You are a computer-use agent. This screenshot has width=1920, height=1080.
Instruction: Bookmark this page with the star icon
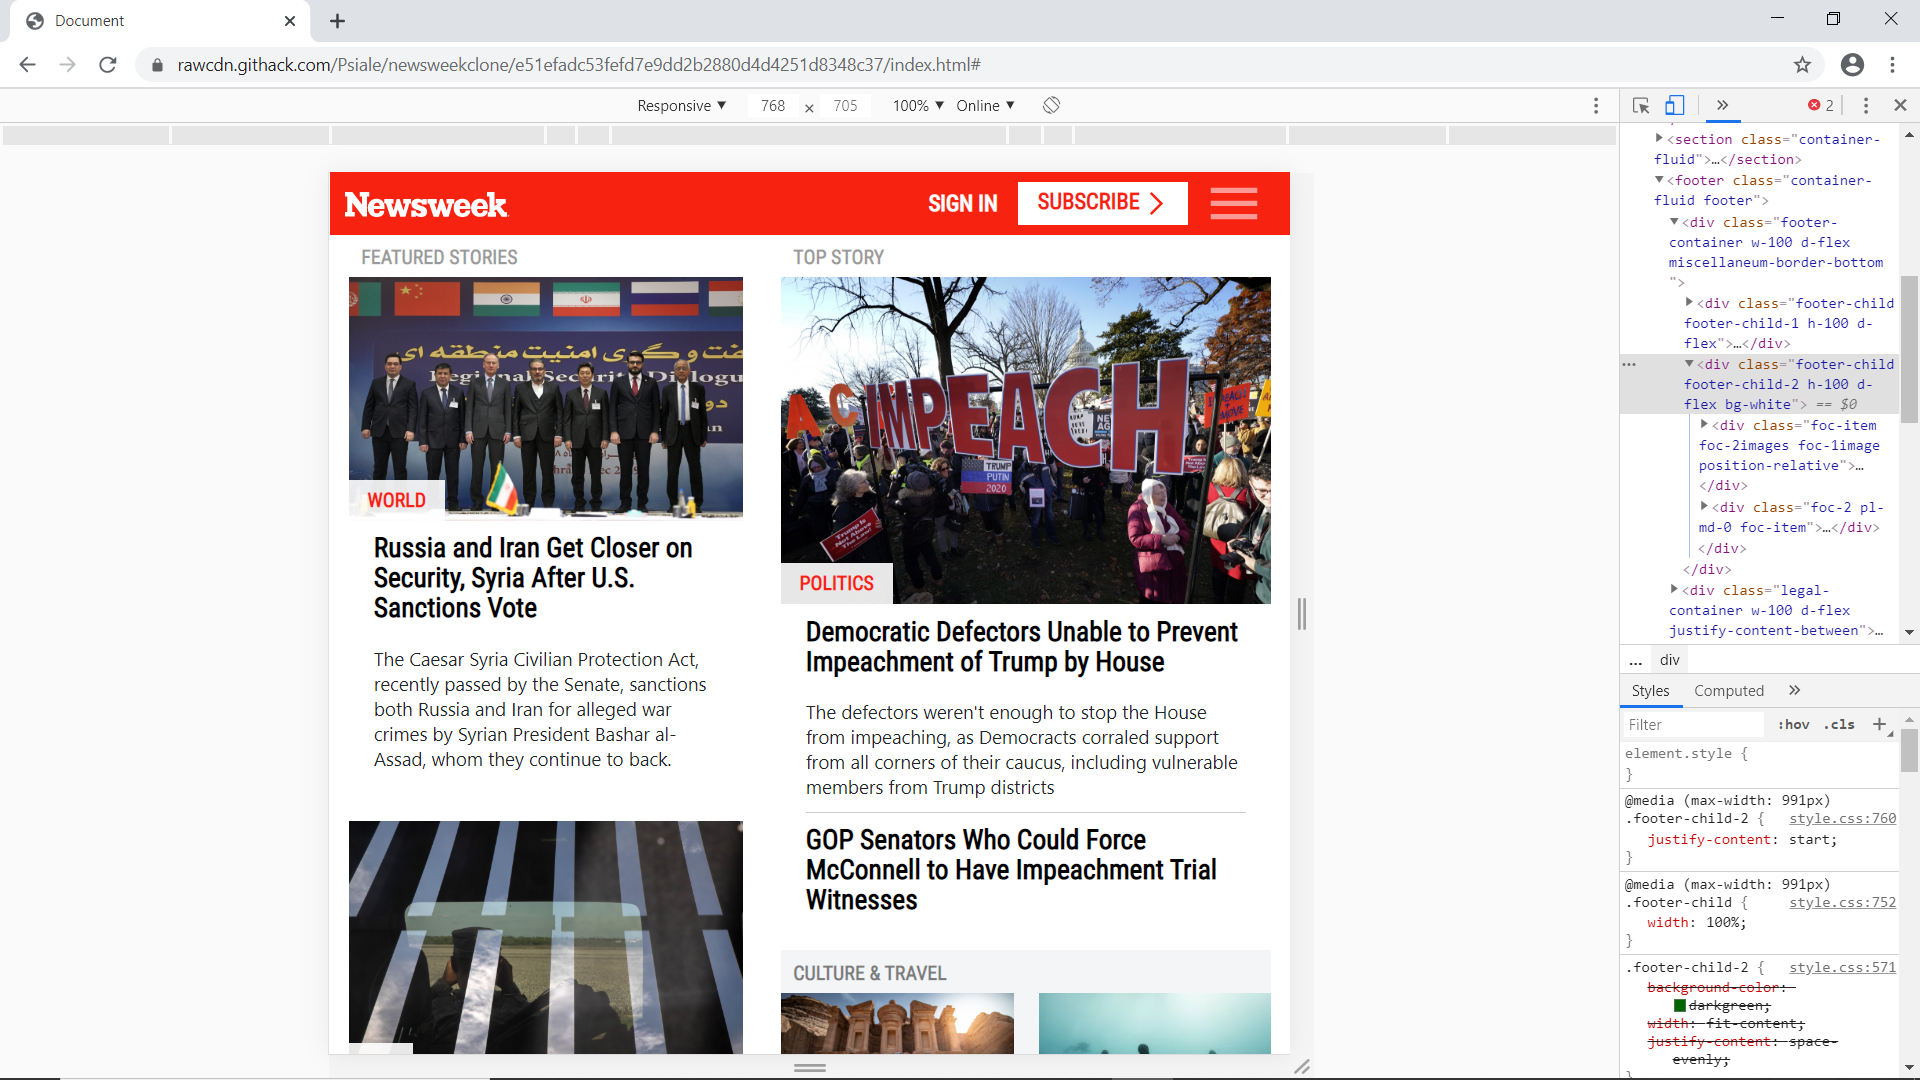coord(1802,65)
